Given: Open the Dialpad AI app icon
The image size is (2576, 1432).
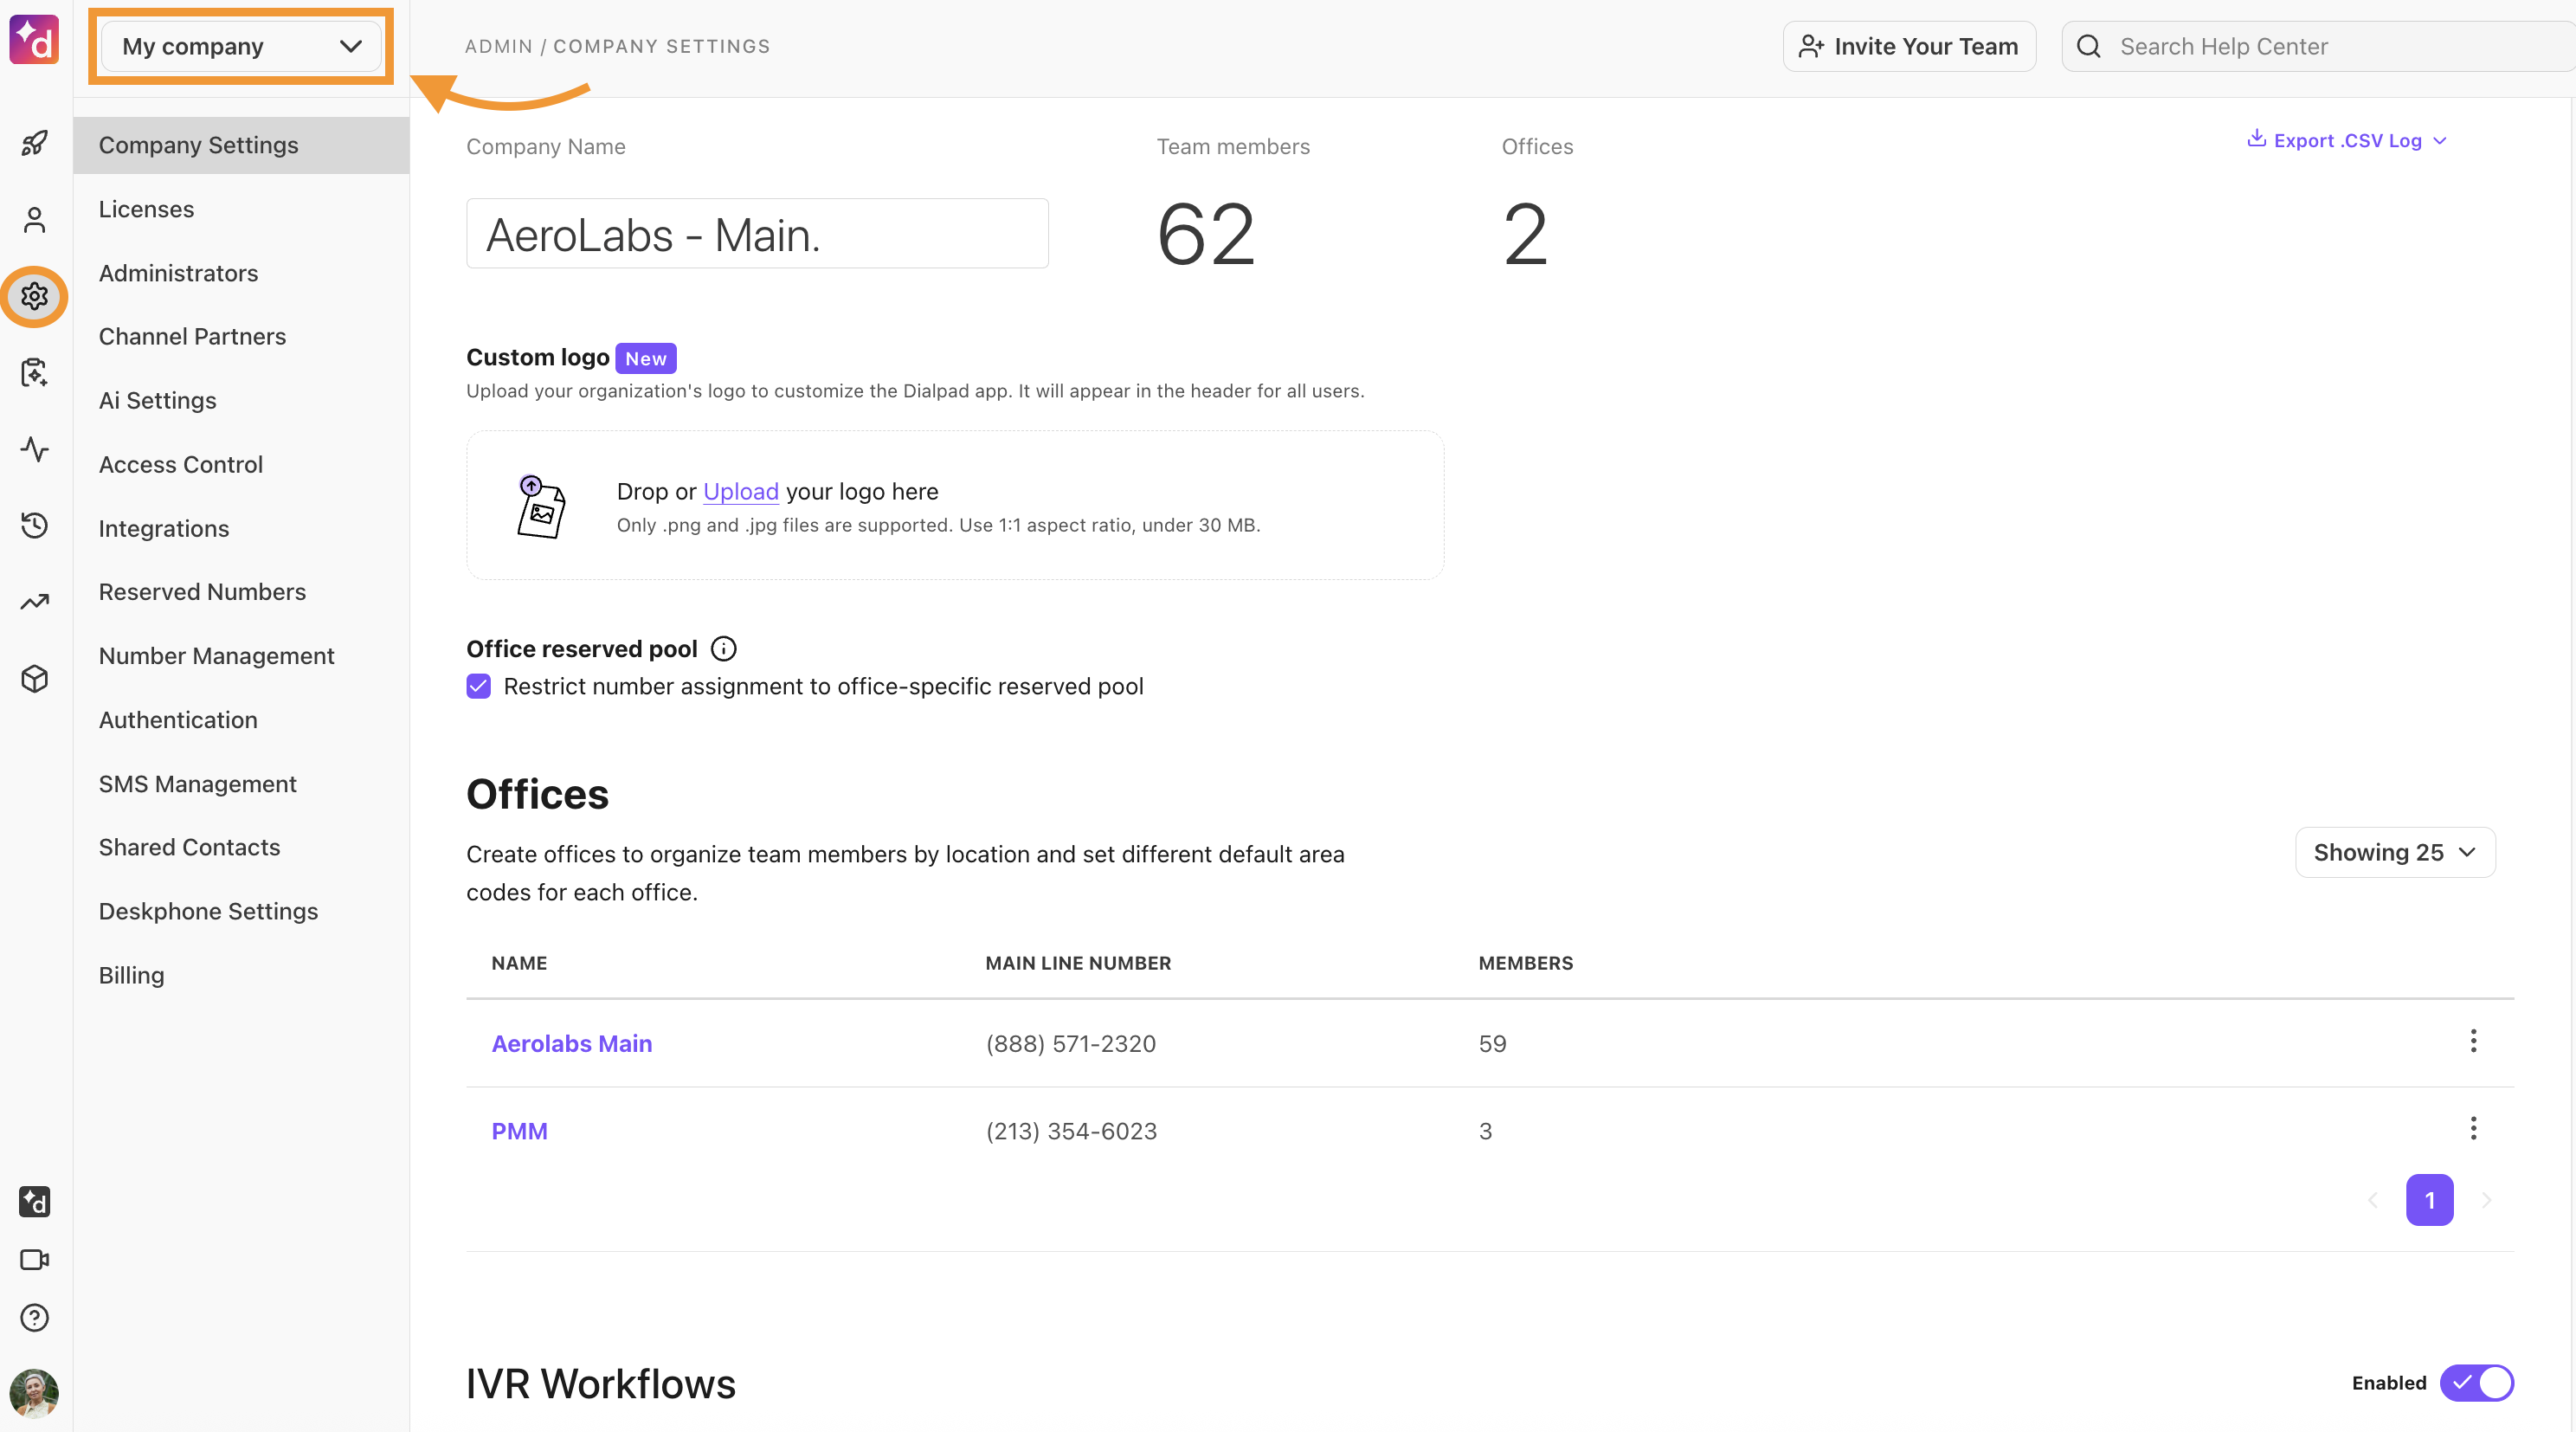Looking at the screenshot, I should click(x=34, y=1201).
